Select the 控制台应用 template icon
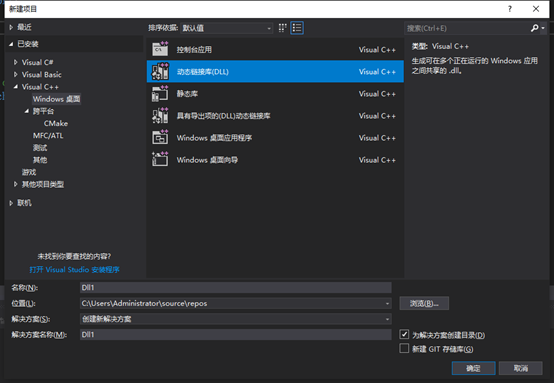This screenshot has width=554, height=383. [x=160, y=49]
